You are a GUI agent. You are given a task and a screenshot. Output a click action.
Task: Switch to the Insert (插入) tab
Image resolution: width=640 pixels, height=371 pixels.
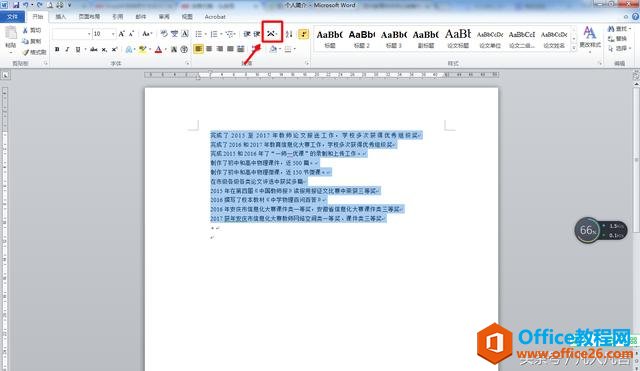pyautogui.click(x=61, y=17)
